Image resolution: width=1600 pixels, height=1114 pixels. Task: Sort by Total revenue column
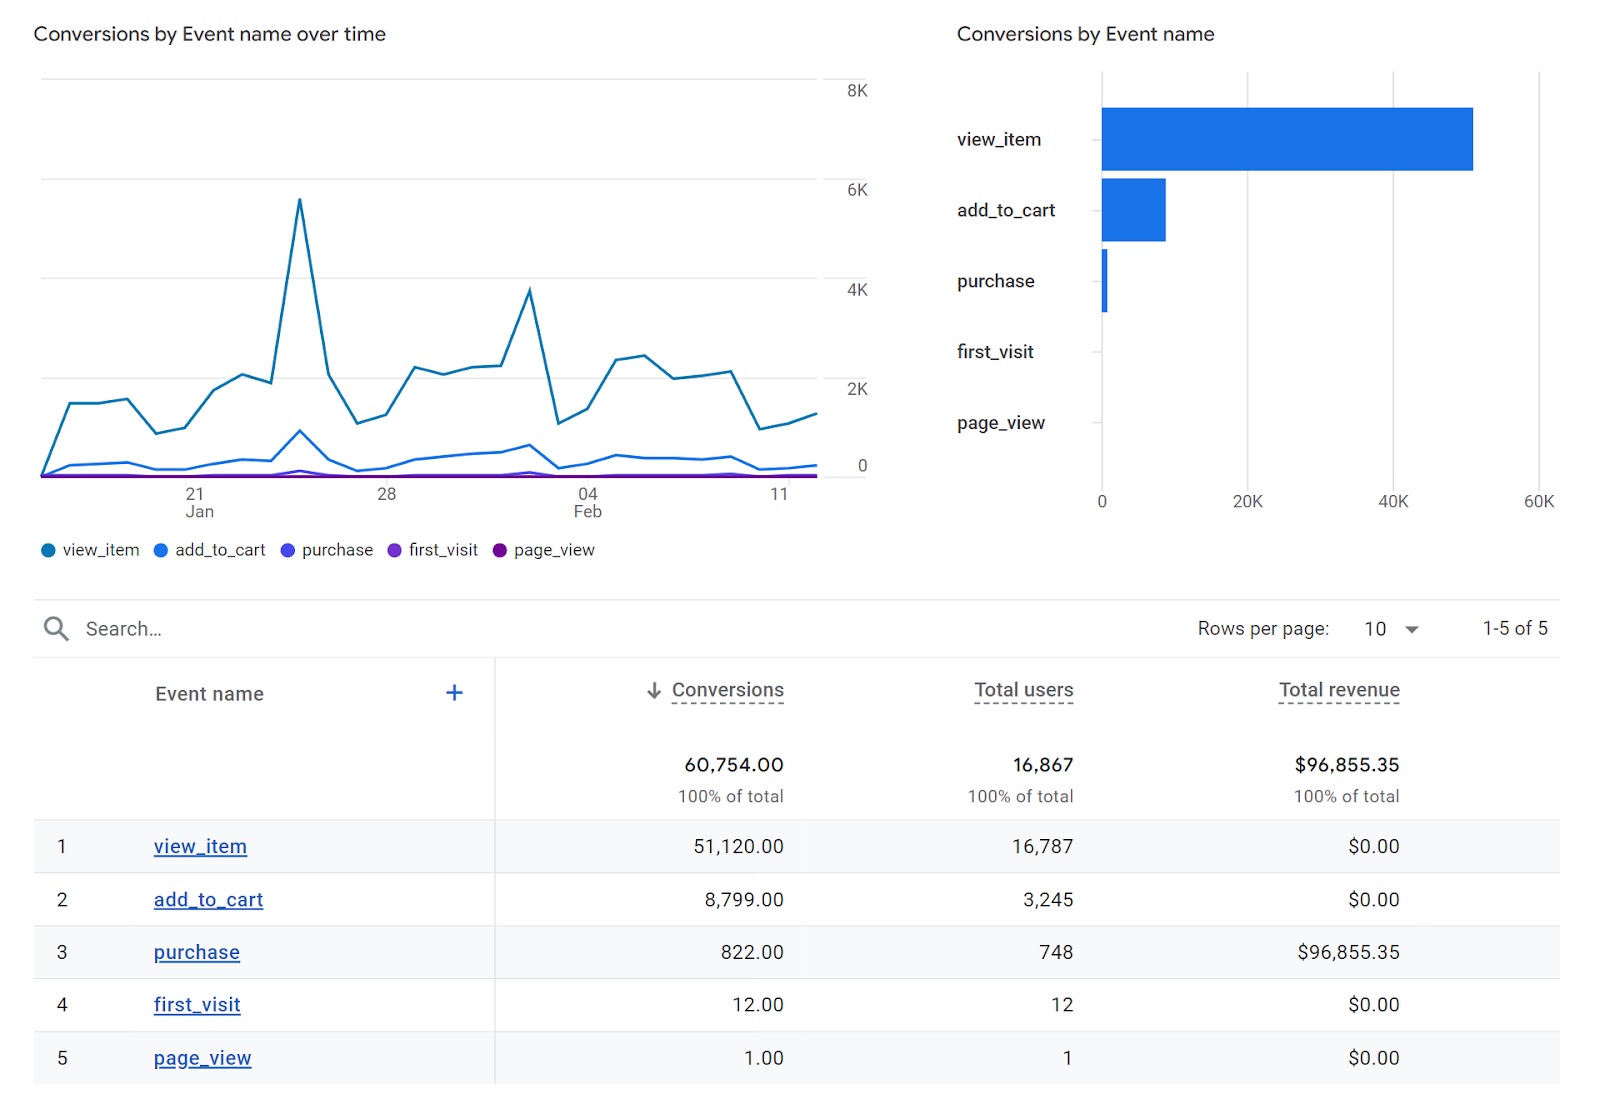pos(1339,690)
